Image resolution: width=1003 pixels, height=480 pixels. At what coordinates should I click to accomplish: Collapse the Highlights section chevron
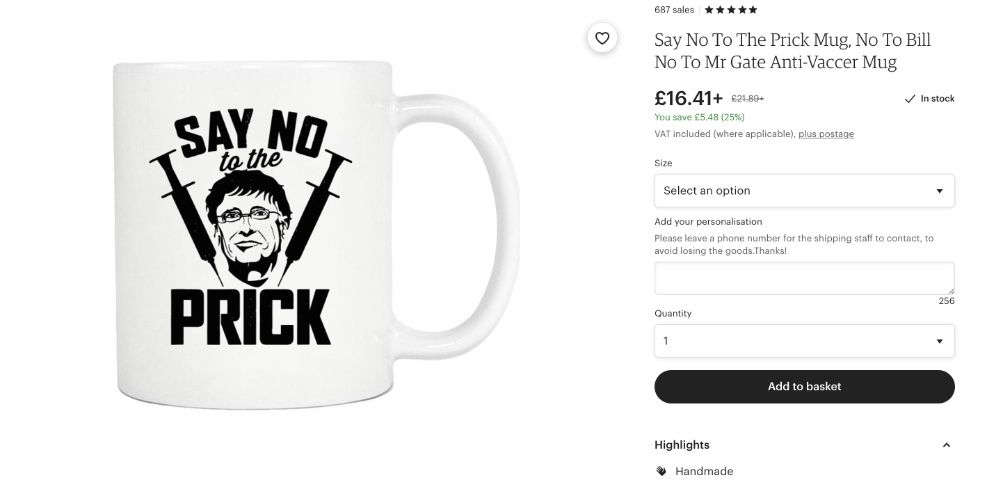[946, 445]
